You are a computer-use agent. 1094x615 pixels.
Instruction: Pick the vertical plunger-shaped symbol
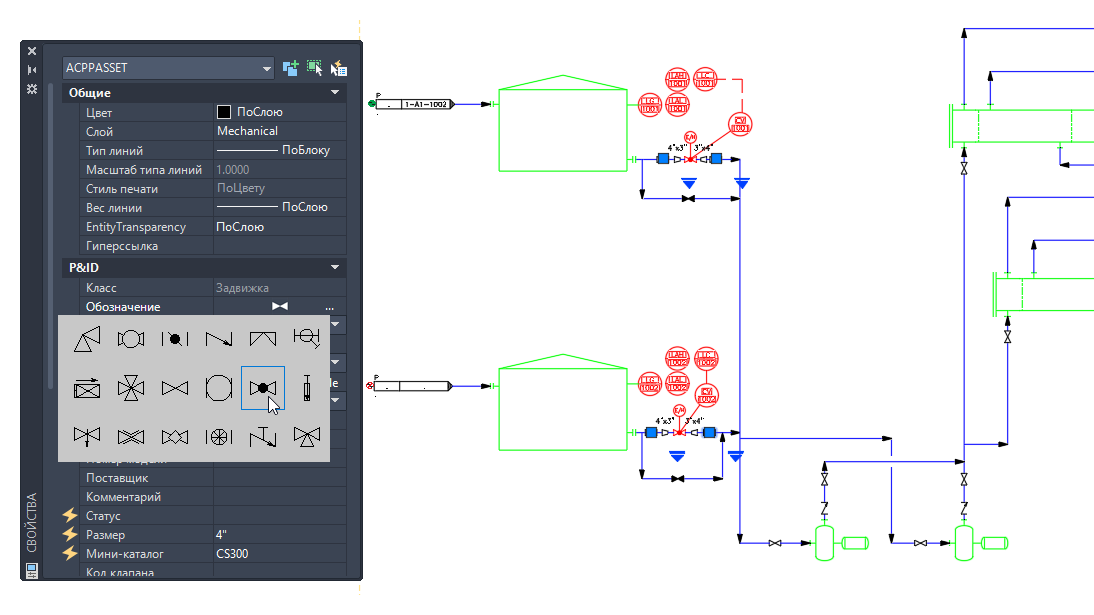306,388
